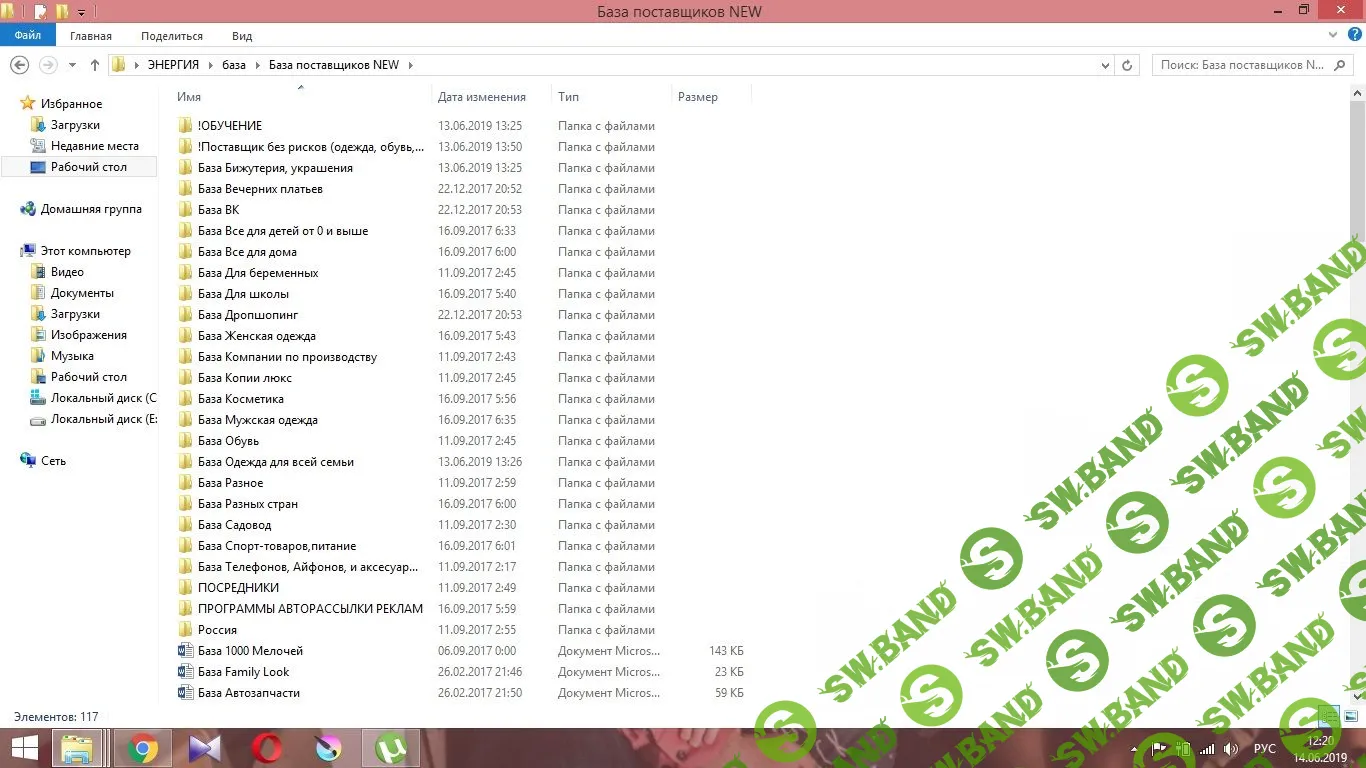Open uTorrent from the taskbar
This screenshot has width=1366, height=768.
point(389,748)
